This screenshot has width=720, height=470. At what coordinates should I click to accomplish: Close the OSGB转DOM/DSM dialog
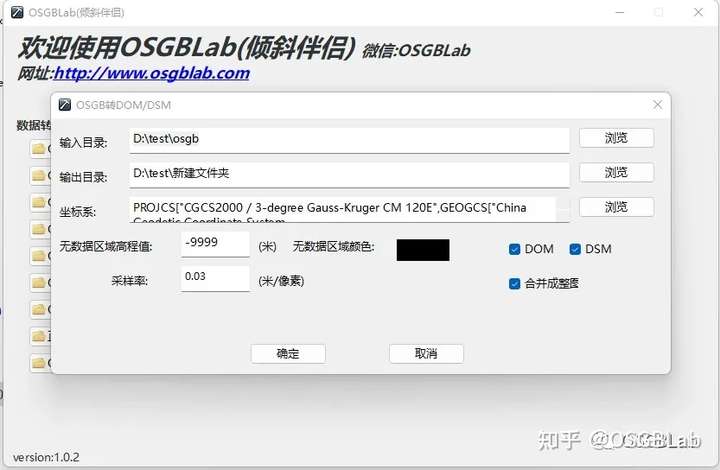tap(658, 105)
